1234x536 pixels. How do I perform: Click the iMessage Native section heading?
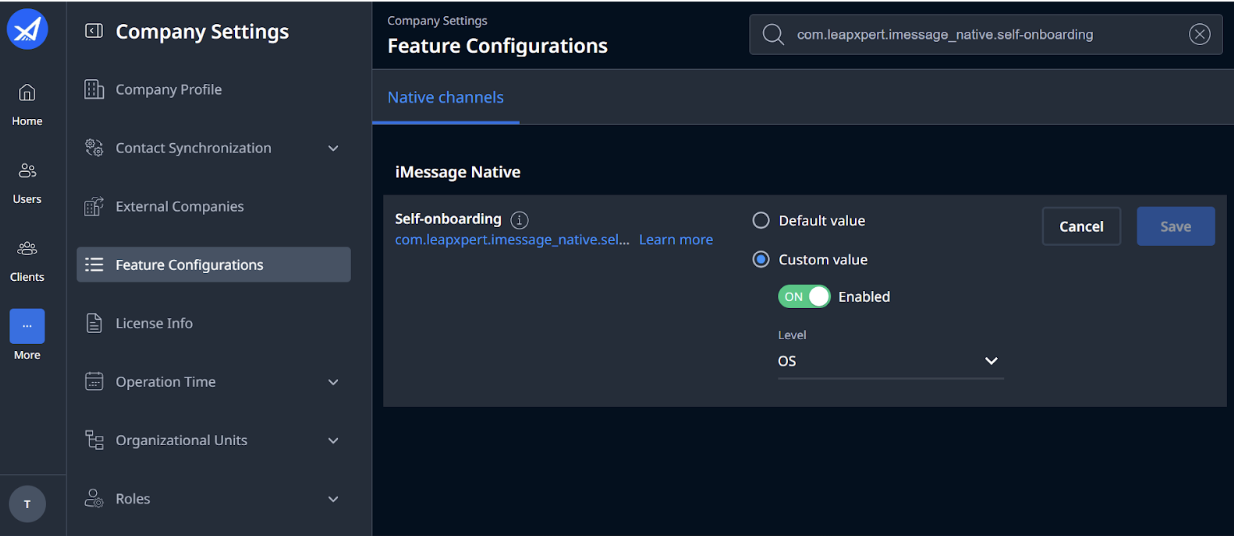(458, 172)
